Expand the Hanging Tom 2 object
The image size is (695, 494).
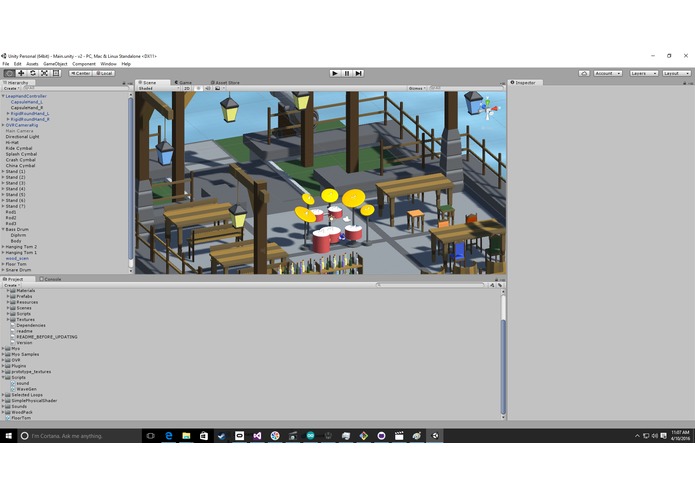(3, 247)
